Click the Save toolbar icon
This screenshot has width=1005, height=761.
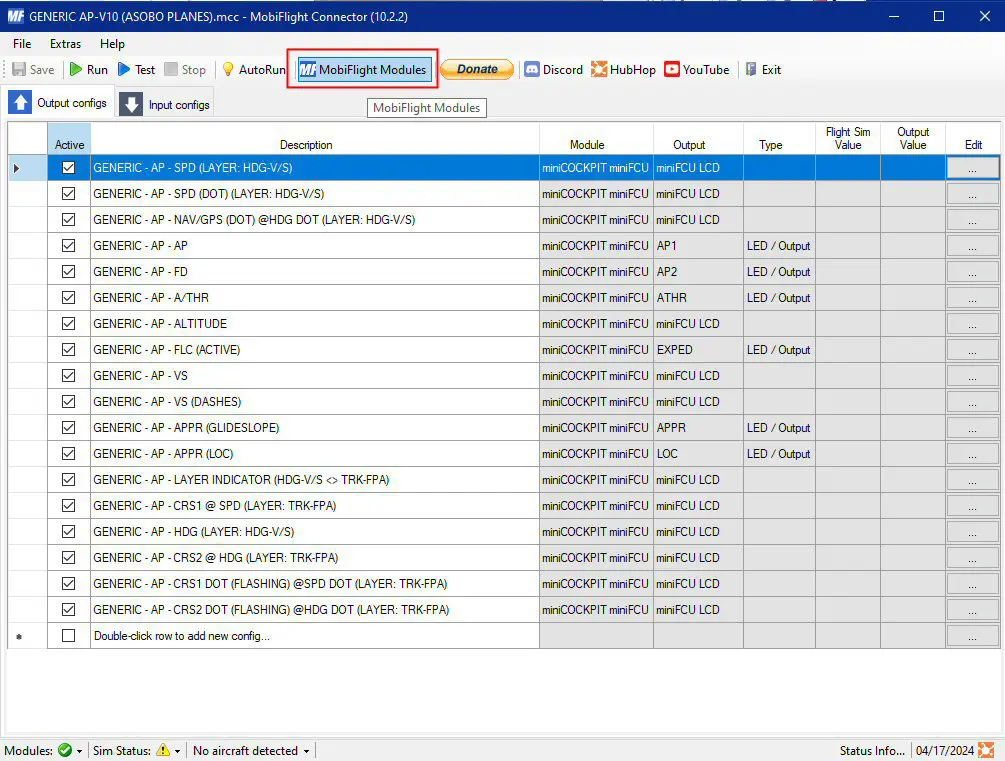(33, 69)
